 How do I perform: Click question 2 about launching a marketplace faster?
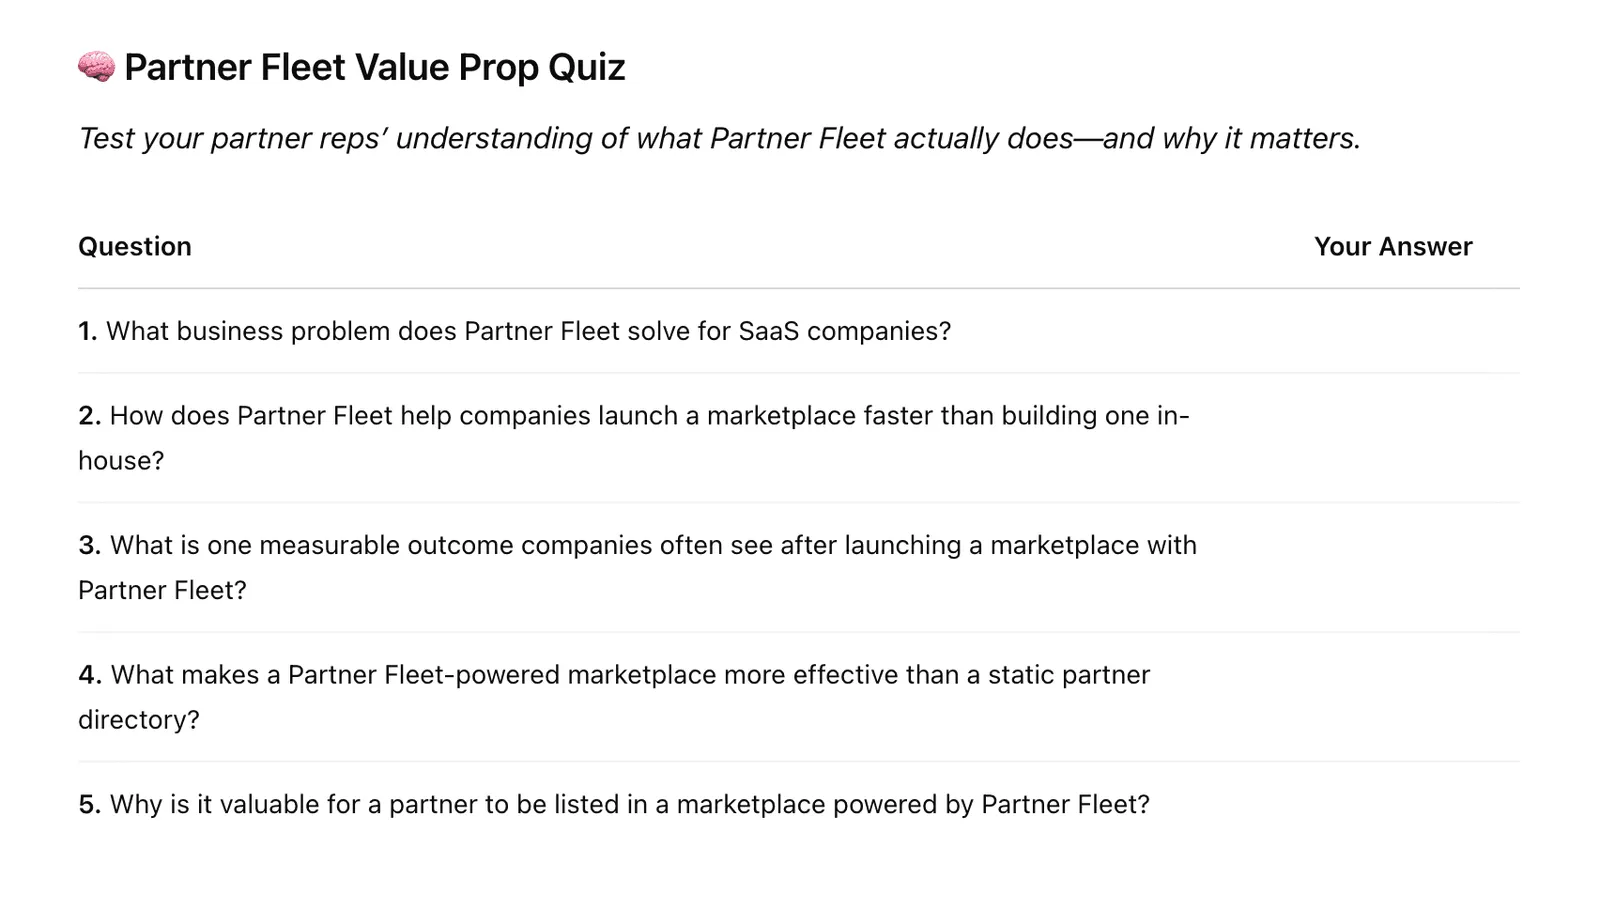click(x=634, y=438)
